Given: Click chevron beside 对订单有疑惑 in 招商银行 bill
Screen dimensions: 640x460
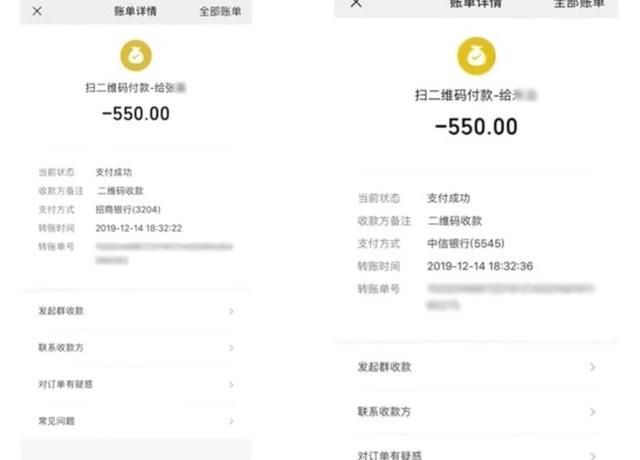Looking at the screenshot, I should pos(232,384).
